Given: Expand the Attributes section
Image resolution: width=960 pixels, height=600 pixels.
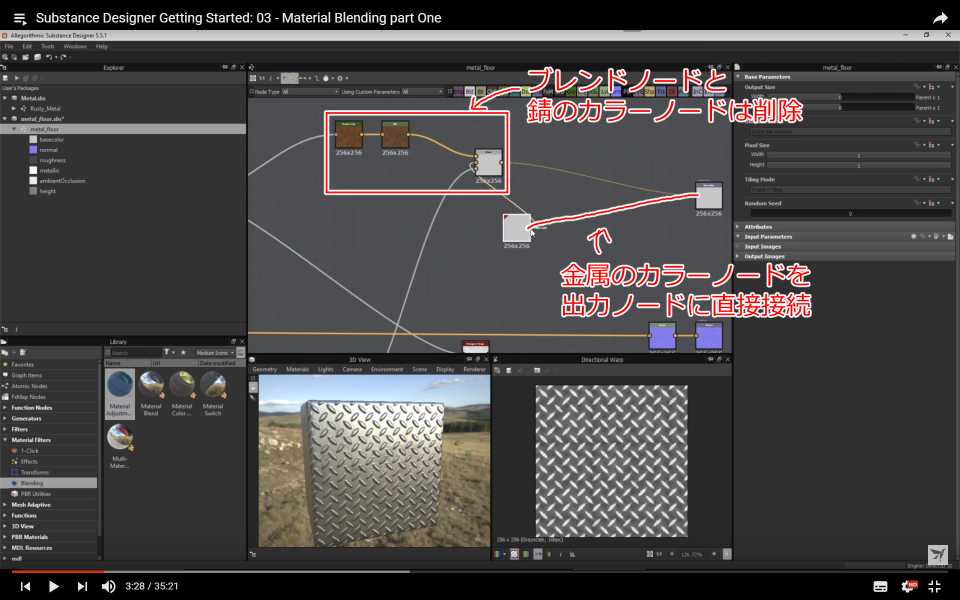Looking at the screenshot, I should (x=738, y=227).
